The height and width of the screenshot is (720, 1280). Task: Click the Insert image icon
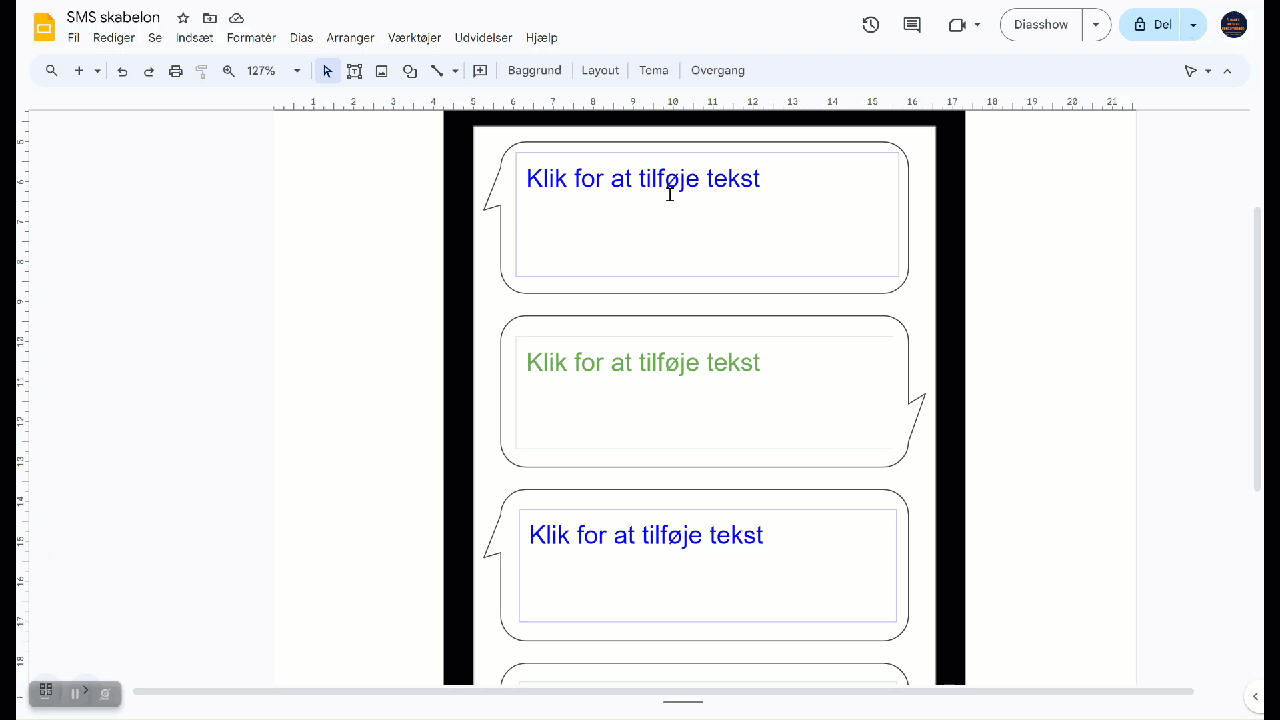(381, 71)
